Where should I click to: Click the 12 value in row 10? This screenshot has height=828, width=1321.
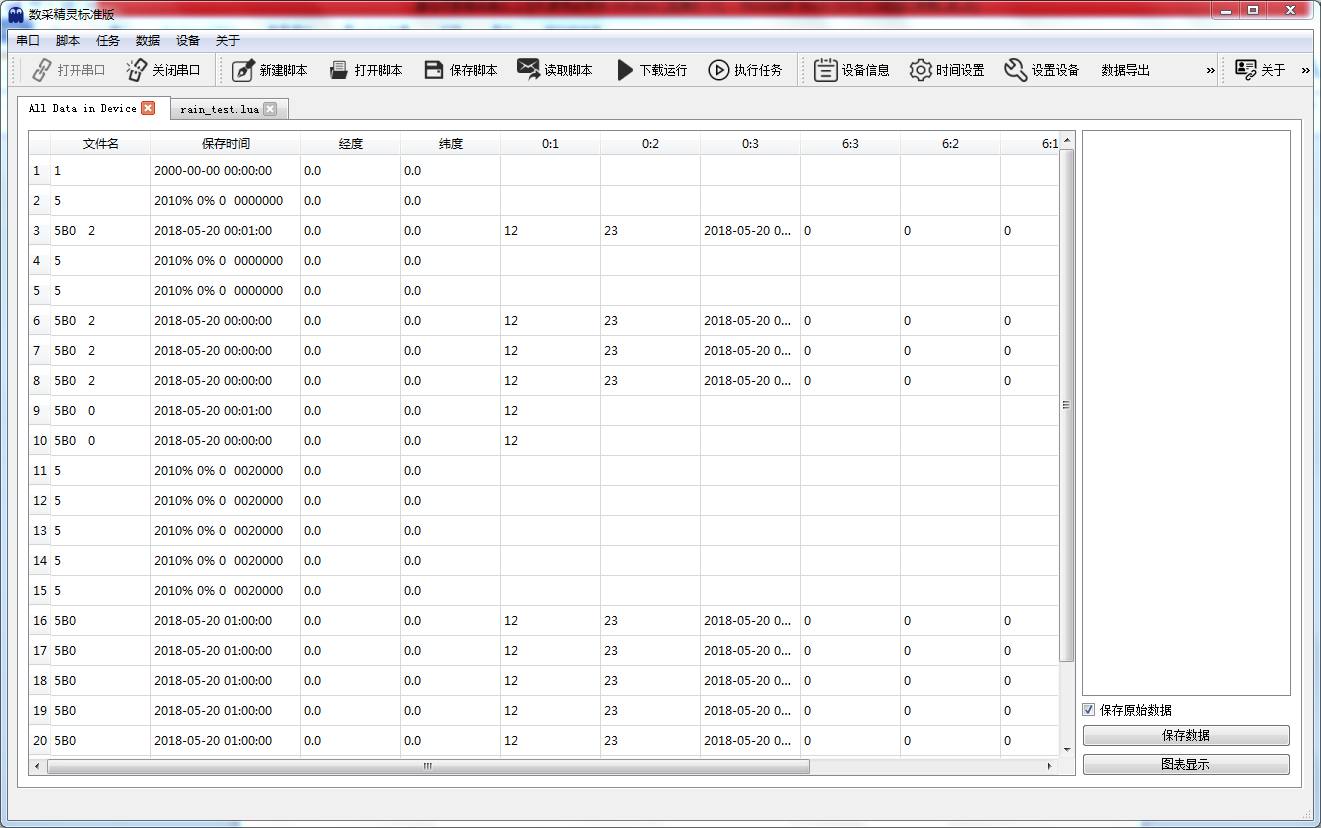coord(550,441)
